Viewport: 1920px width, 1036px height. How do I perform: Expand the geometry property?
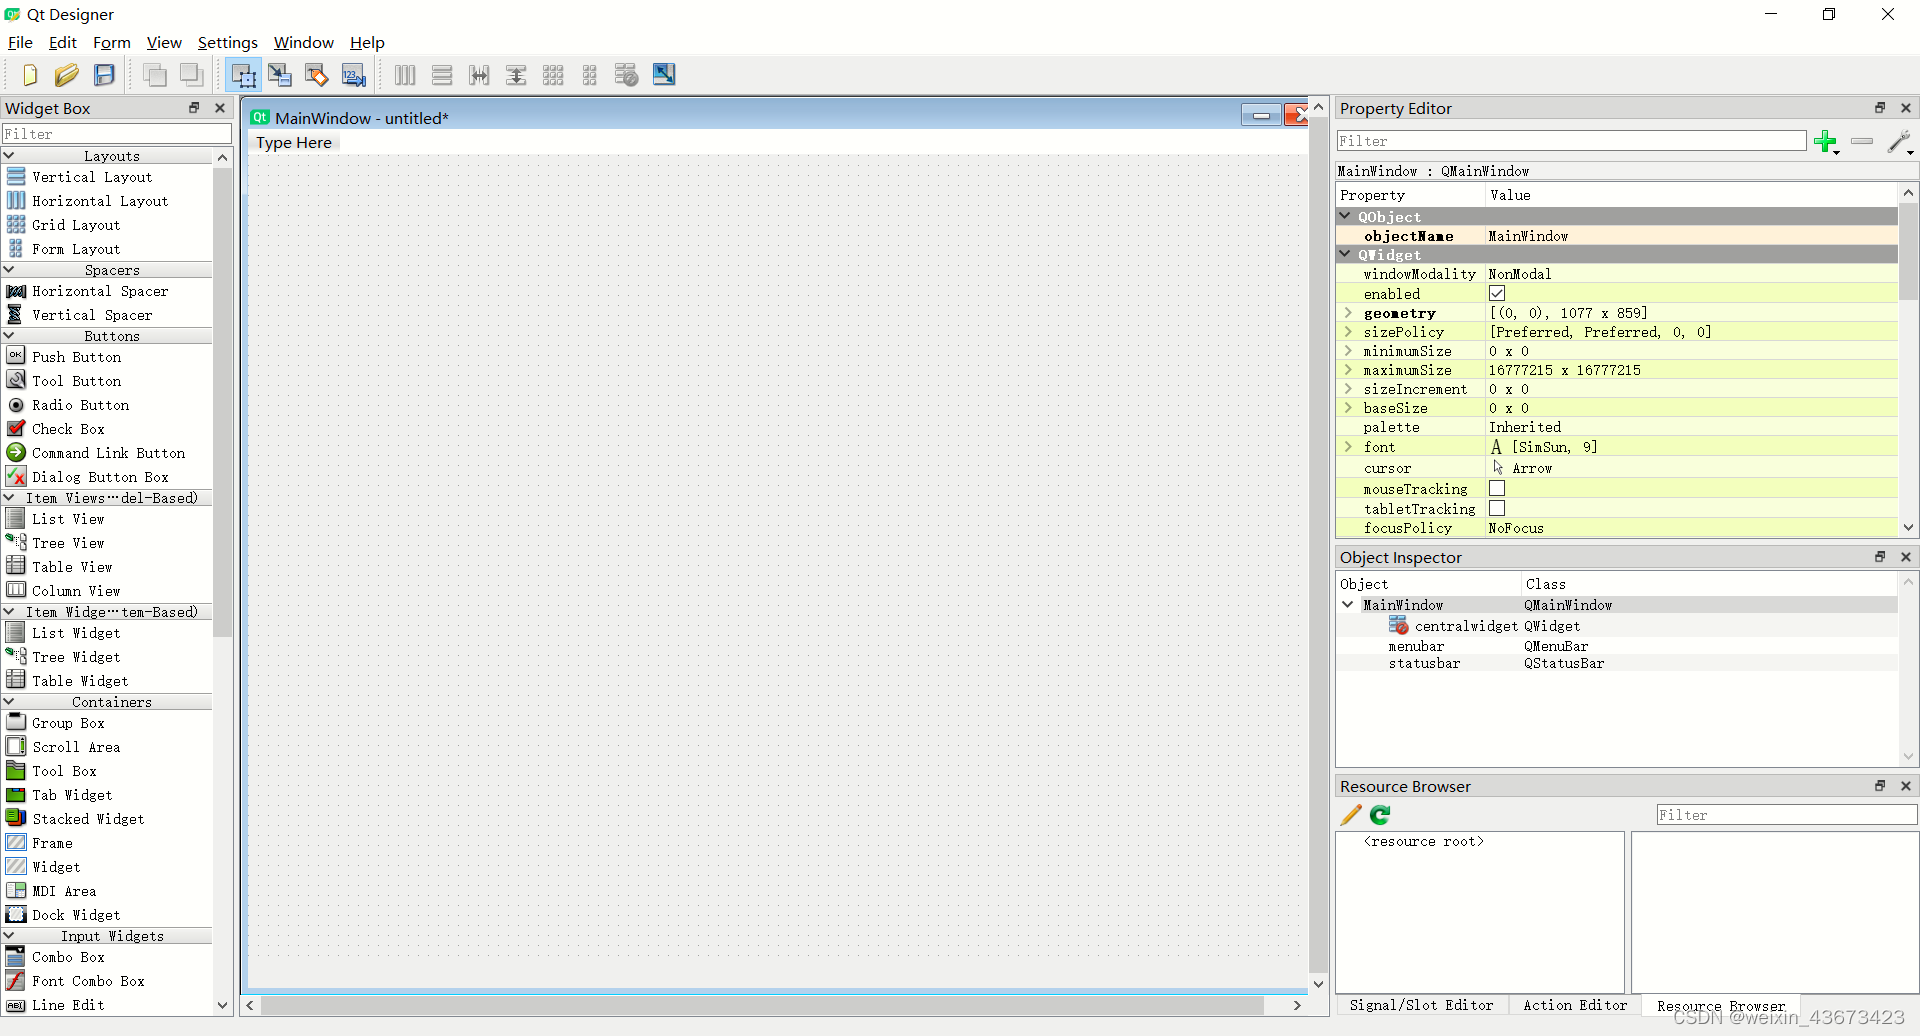tap(1348, 312)
